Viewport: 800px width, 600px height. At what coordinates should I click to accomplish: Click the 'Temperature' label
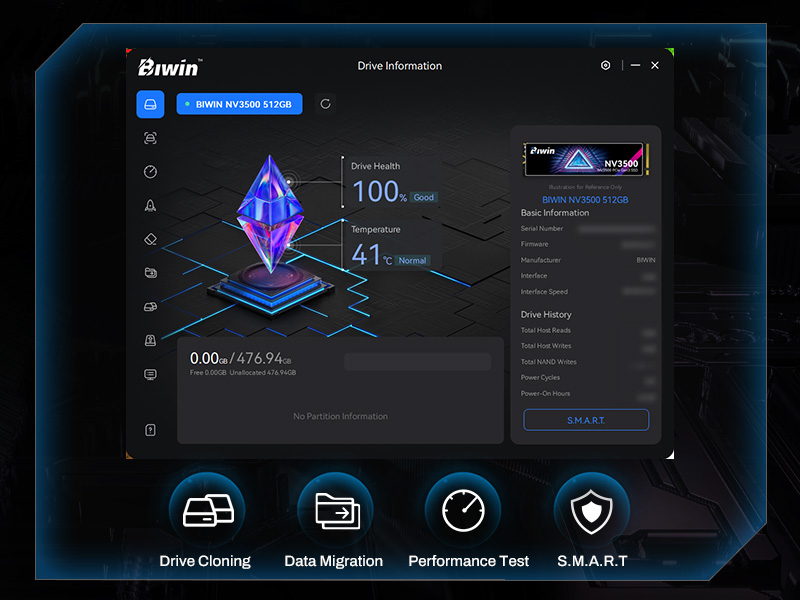(x=376, y=230)
